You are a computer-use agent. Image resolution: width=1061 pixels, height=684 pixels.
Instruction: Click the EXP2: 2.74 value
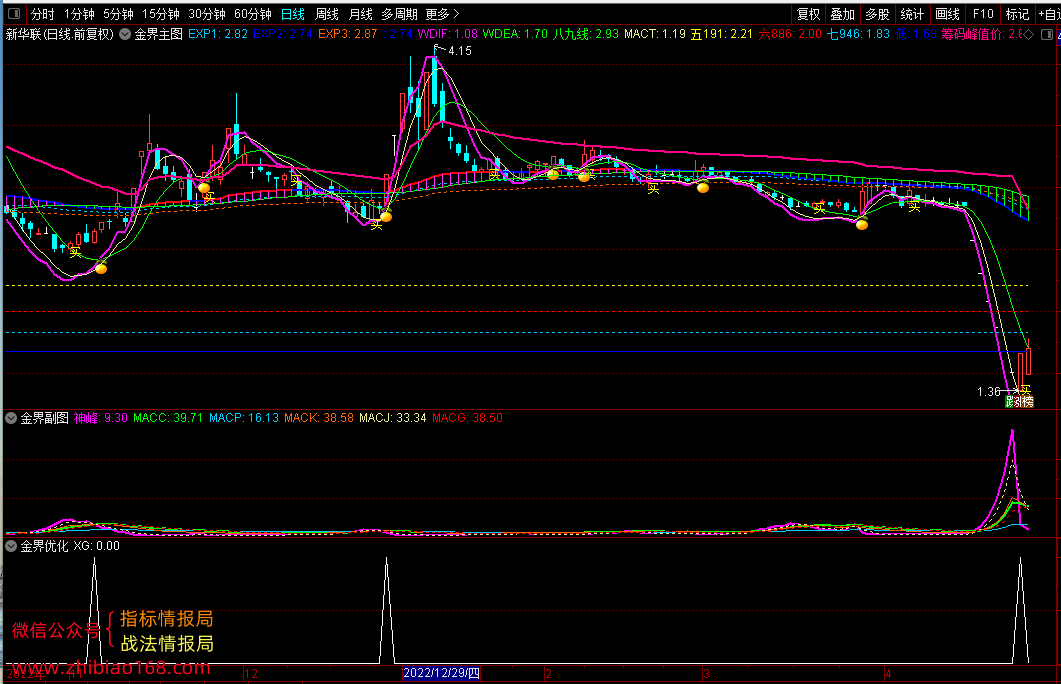(283, 34)
